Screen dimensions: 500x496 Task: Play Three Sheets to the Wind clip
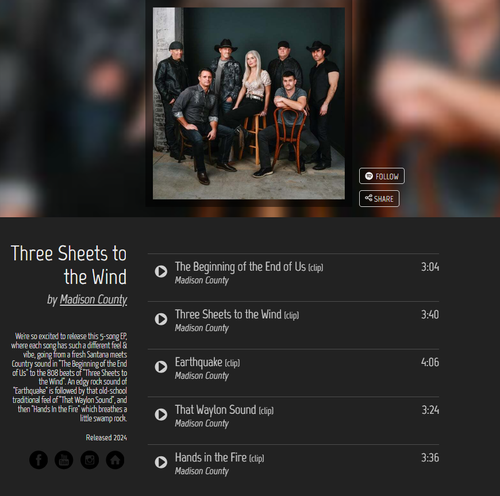pos(161,319)
